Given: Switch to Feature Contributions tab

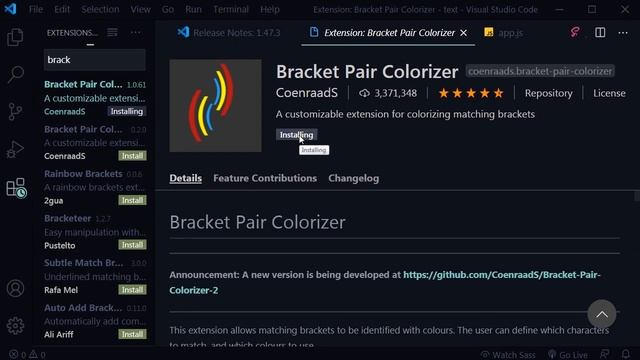Looking at the screenshot, I should point(265,178).
